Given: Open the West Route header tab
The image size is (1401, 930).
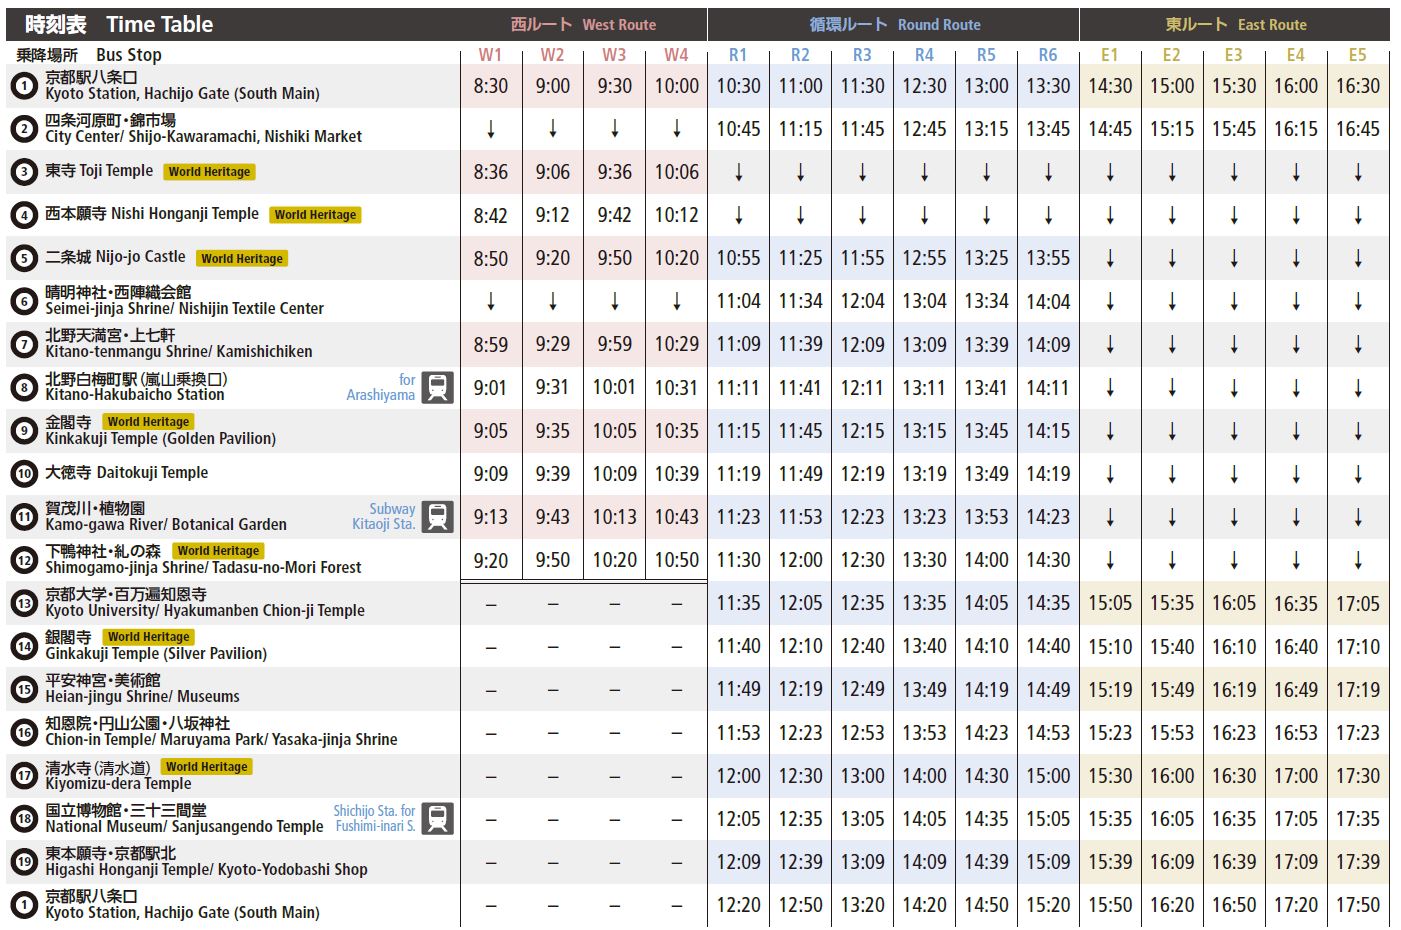Looking at the screenshot, I should tap(583, 24).
